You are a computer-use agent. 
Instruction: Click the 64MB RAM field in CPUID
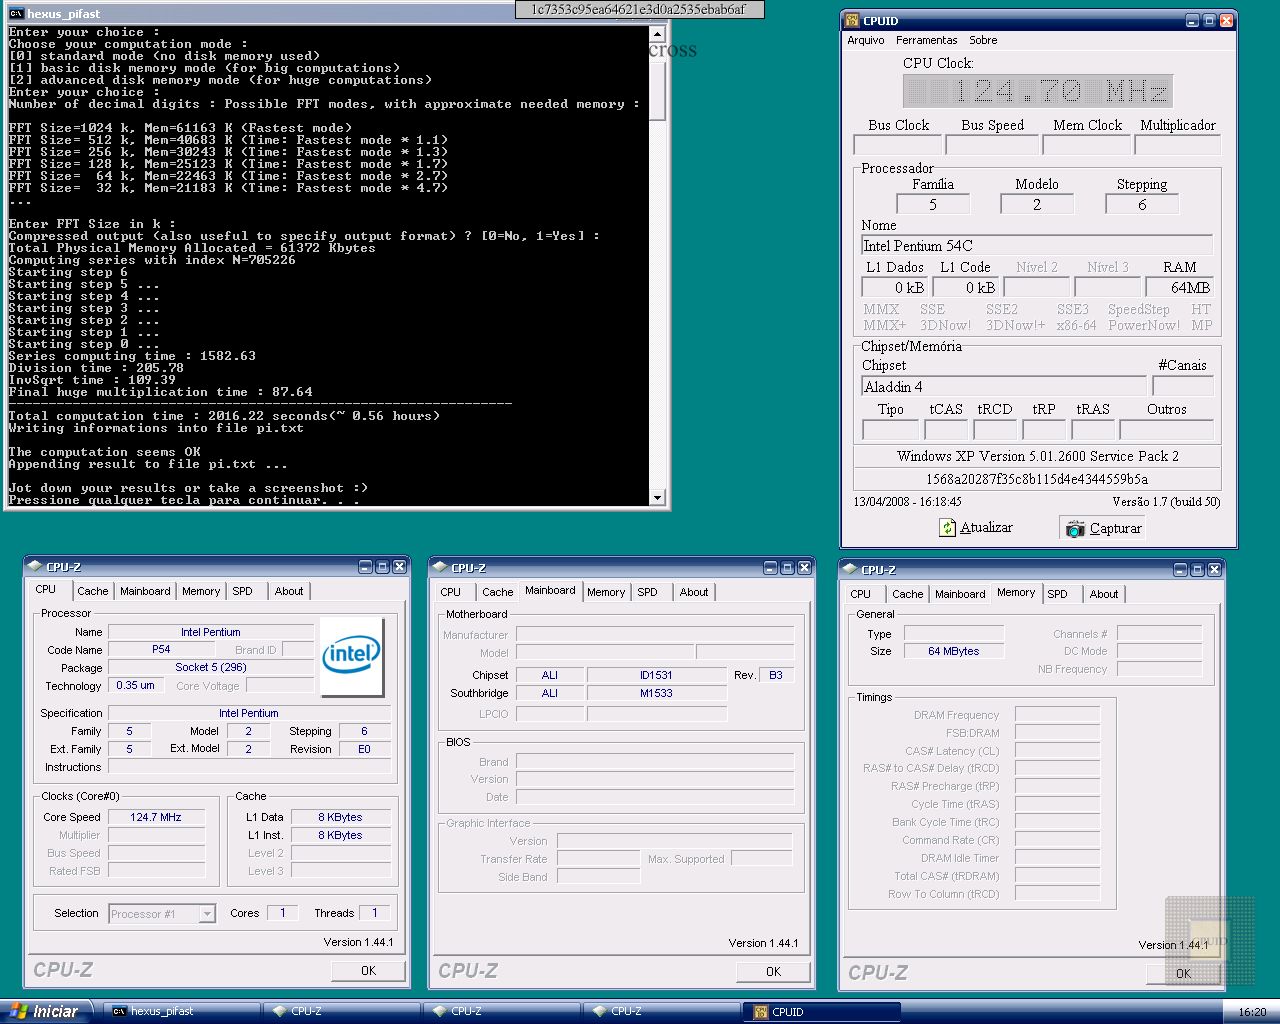(x=1179, y=287)
